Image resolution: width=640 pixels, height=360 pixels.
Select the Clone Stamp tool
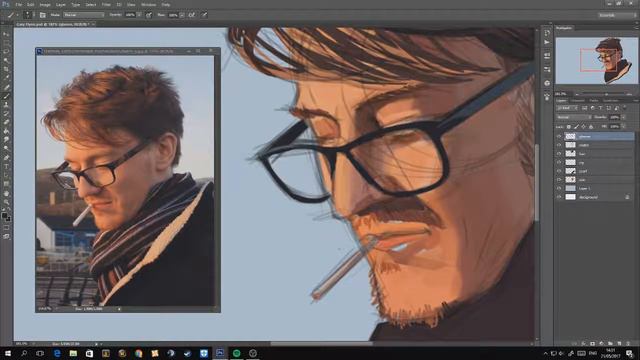pos(6,104)
